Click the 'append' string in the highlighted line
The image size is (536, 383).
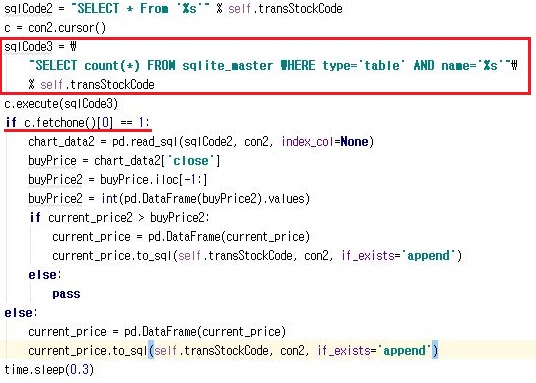pyautogui.click(x=404, y=351)
